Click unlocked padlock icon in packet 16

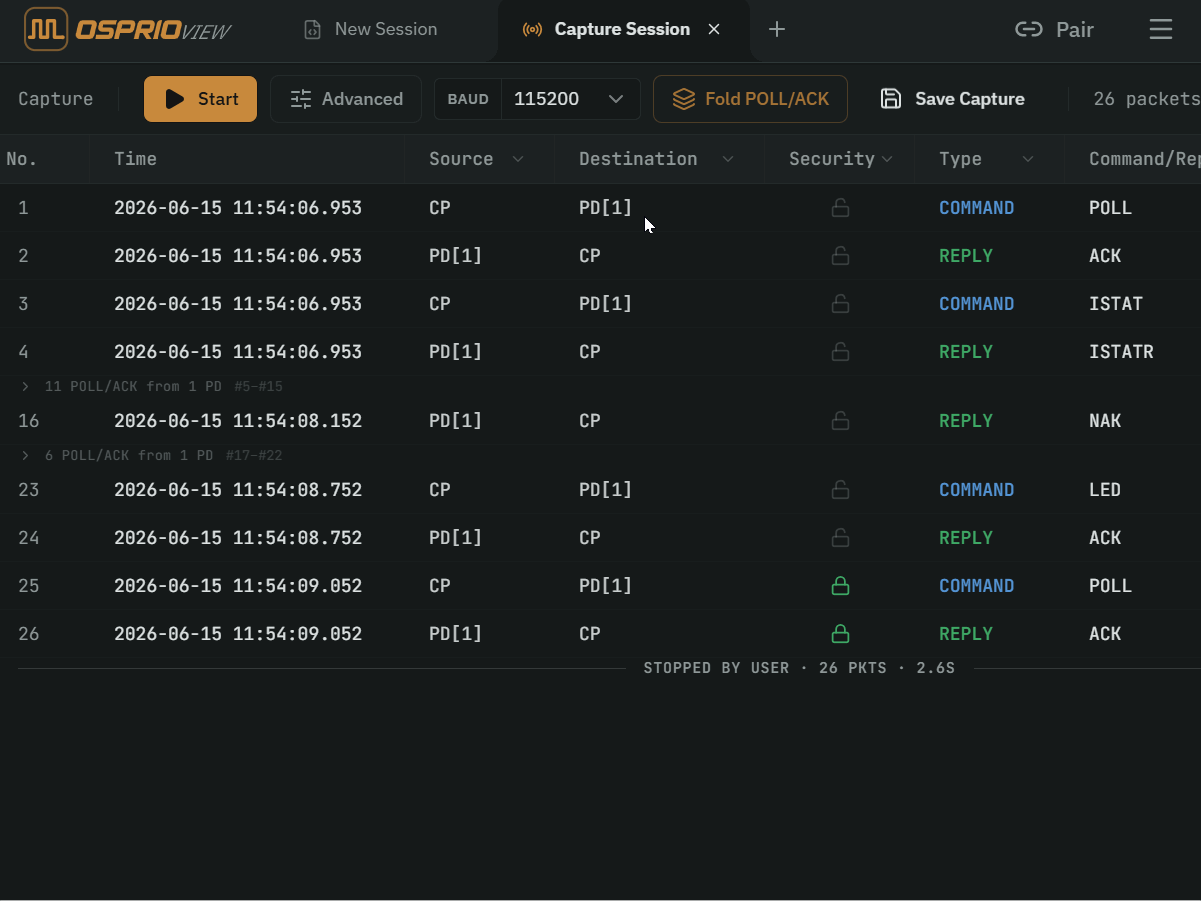point(841,421)
